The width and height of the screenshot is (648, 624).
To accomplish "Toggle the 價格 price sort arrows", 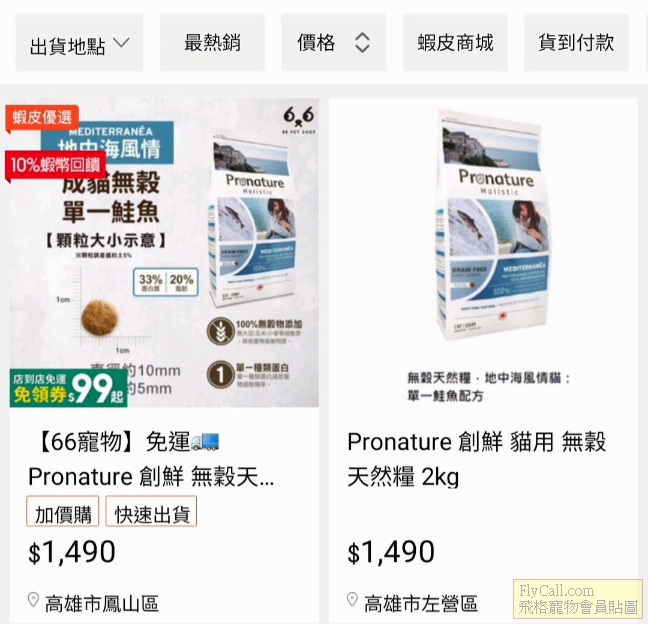I will [362, 43].
